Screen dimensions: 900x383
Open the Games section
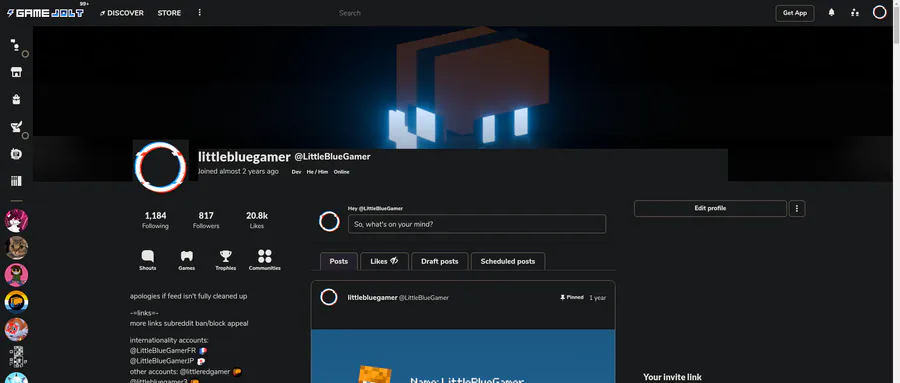pos(187,260)
